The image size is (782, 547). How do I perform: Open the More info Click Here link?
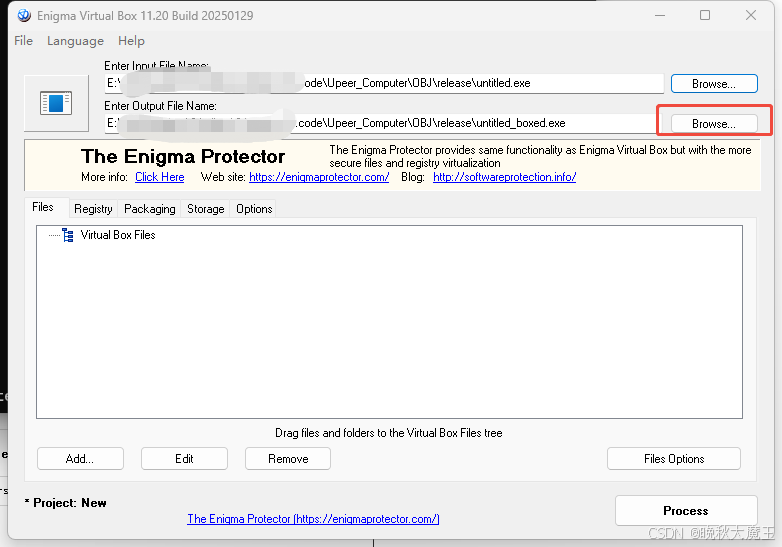click(160, 177)
